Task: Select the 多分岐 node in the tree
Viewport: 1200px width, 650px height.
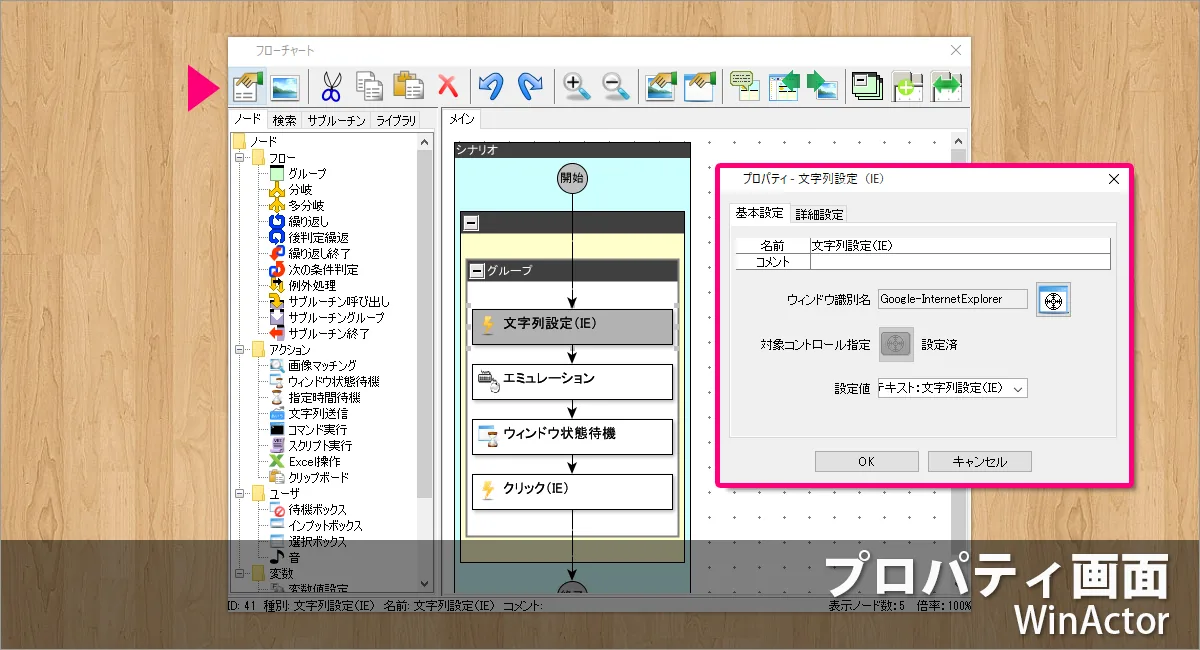Action: coord(306,206)
